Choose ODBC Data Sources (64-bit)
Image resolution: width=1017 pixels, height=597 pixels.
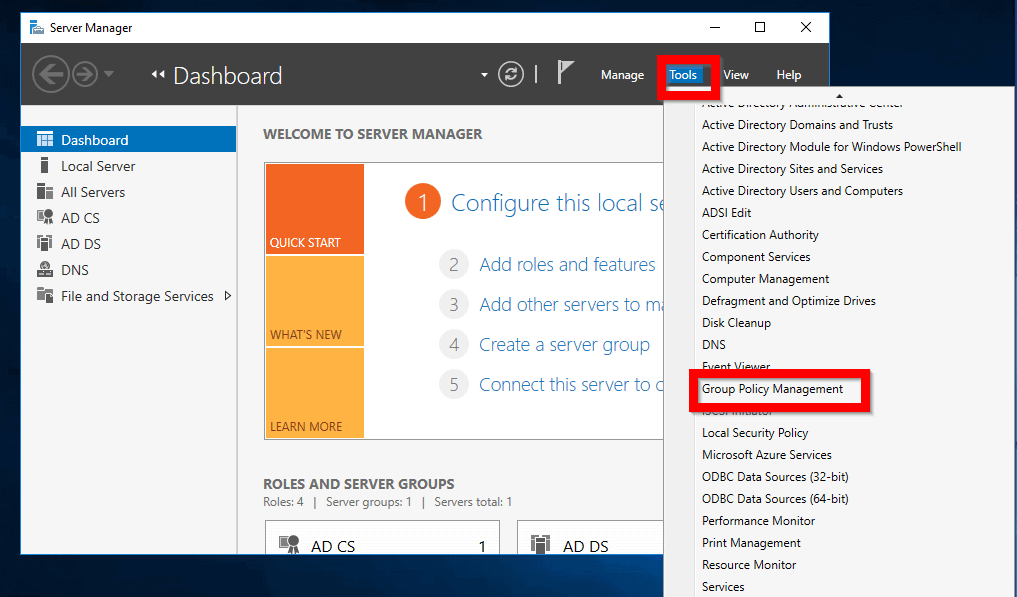(x=775, y=499)
